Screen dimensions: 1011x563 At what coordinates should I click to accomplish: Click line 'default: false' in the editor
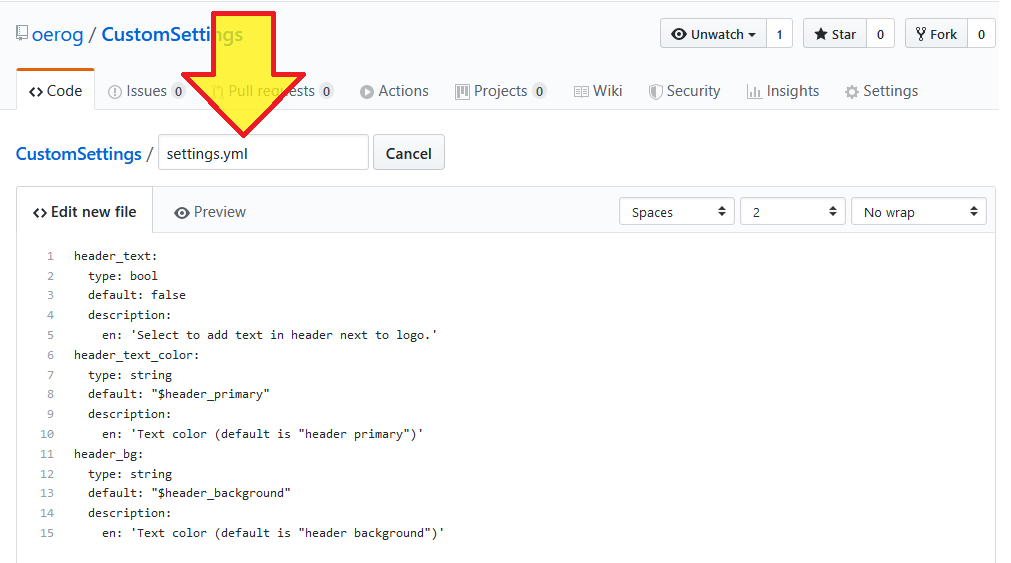(137, 295)
